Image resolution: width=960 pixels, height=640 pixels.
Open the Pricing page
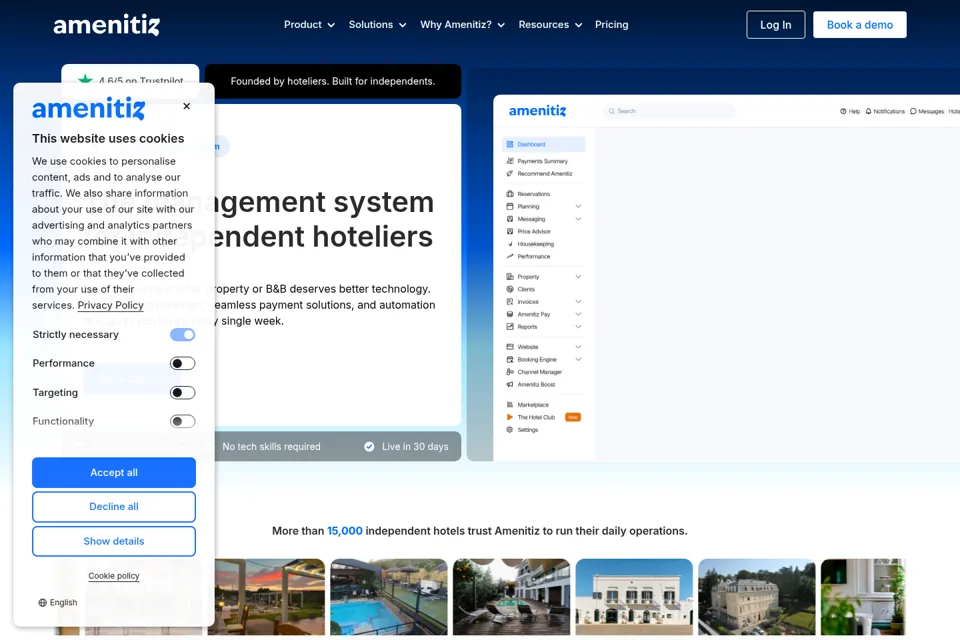tap(612, 24)
